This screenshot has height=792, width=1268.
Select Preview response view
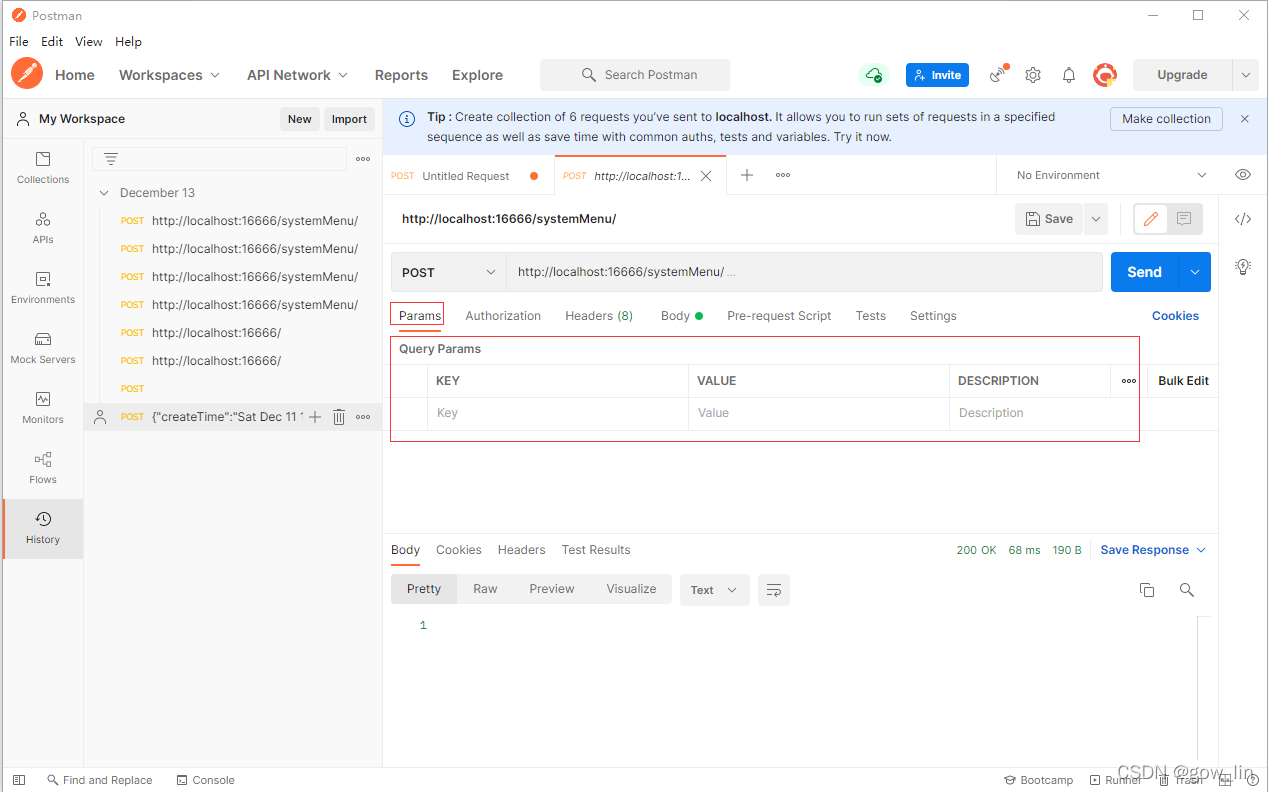click(552, 589)
